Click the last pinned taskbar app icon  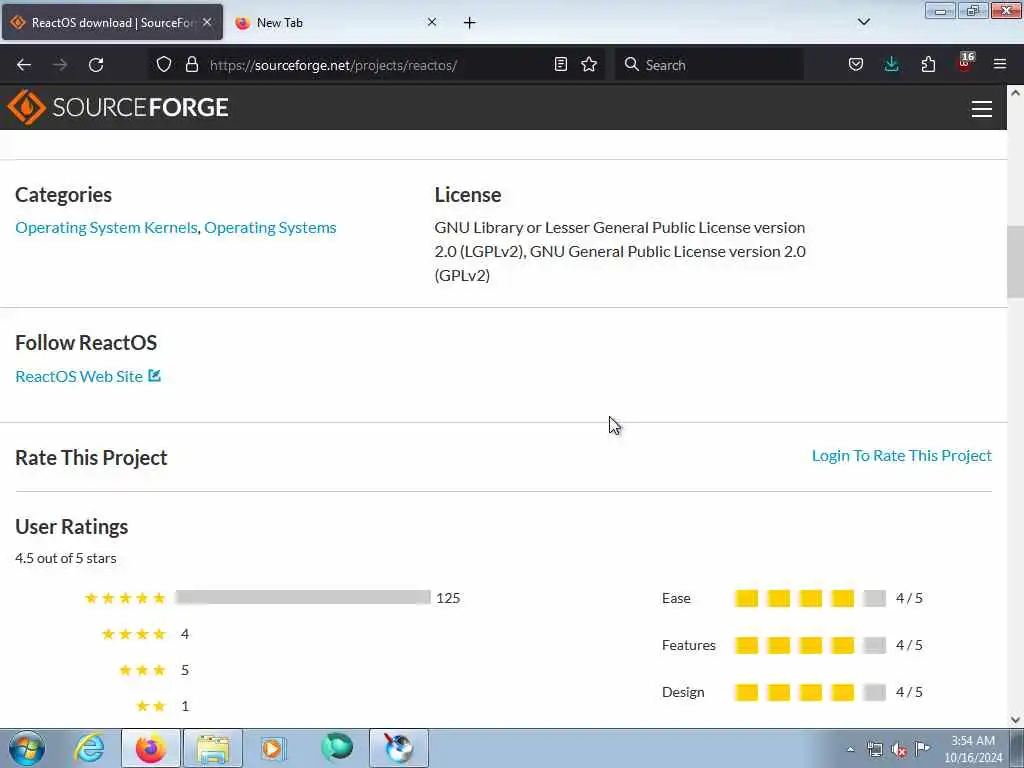click(398, 748)
